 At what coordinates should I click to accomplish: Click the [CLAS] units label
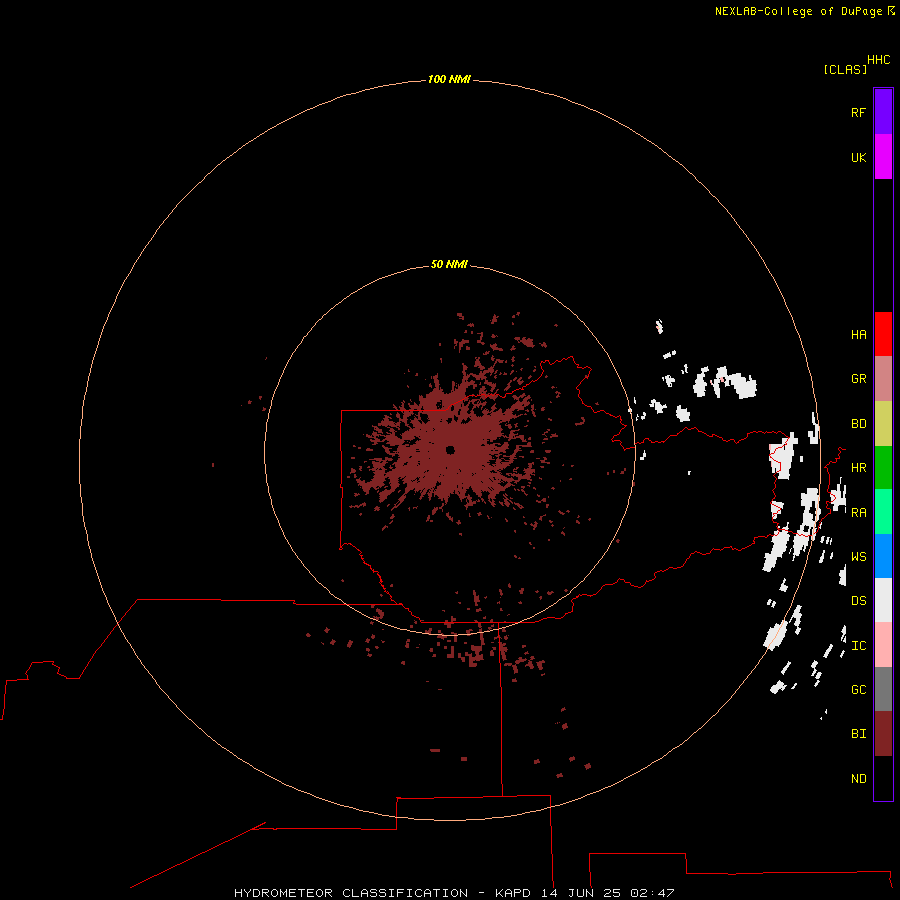pyautogui.click(x=845, y=70)
